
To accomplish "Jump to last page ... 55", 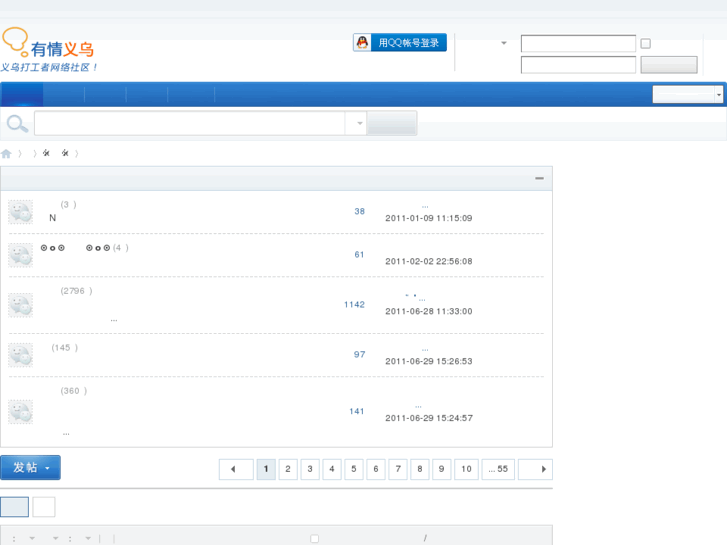I will point(498,469).
